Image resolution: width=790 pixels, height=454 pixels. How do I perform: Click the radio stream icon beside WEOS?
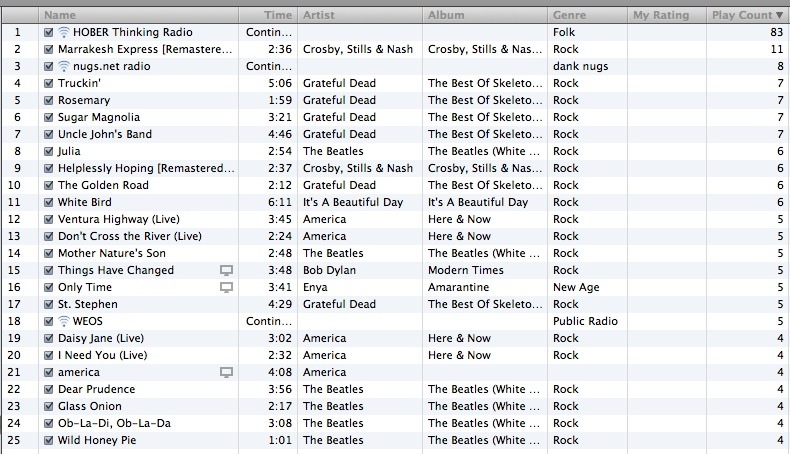point(63,321)
